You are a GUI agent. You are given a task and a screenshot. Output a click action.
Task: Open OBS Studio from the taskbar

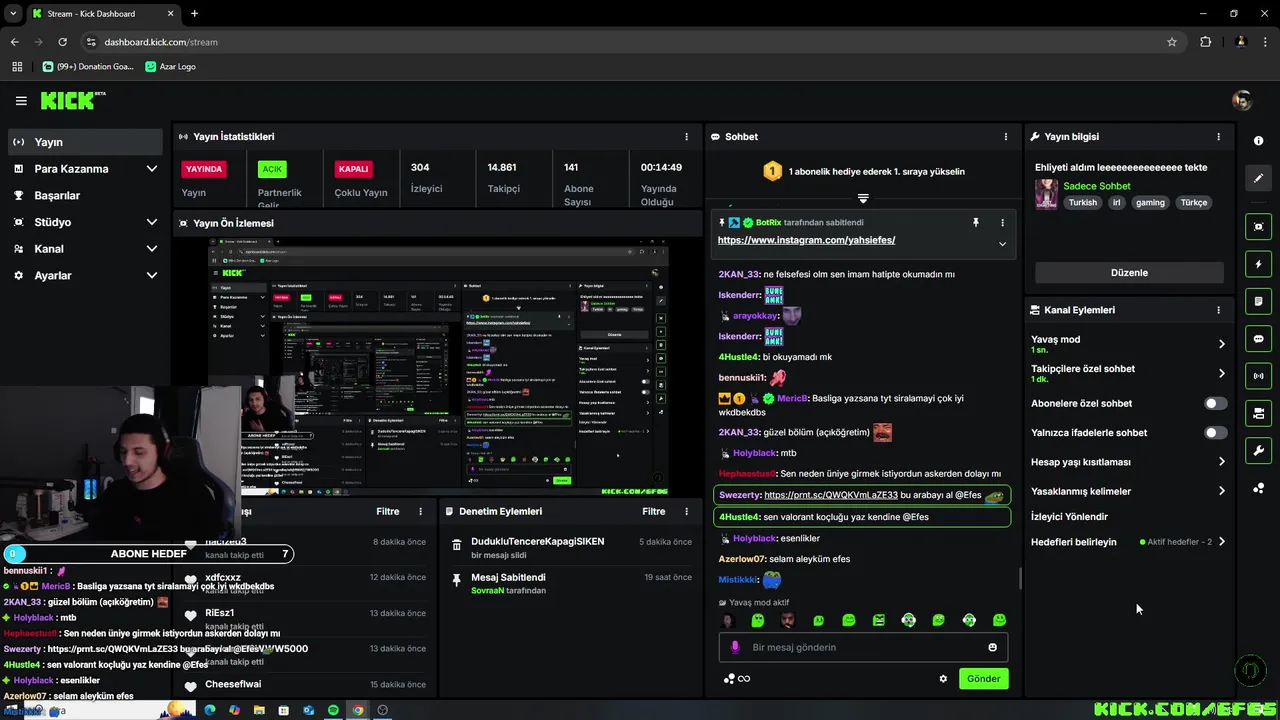[x=382, y=710]
